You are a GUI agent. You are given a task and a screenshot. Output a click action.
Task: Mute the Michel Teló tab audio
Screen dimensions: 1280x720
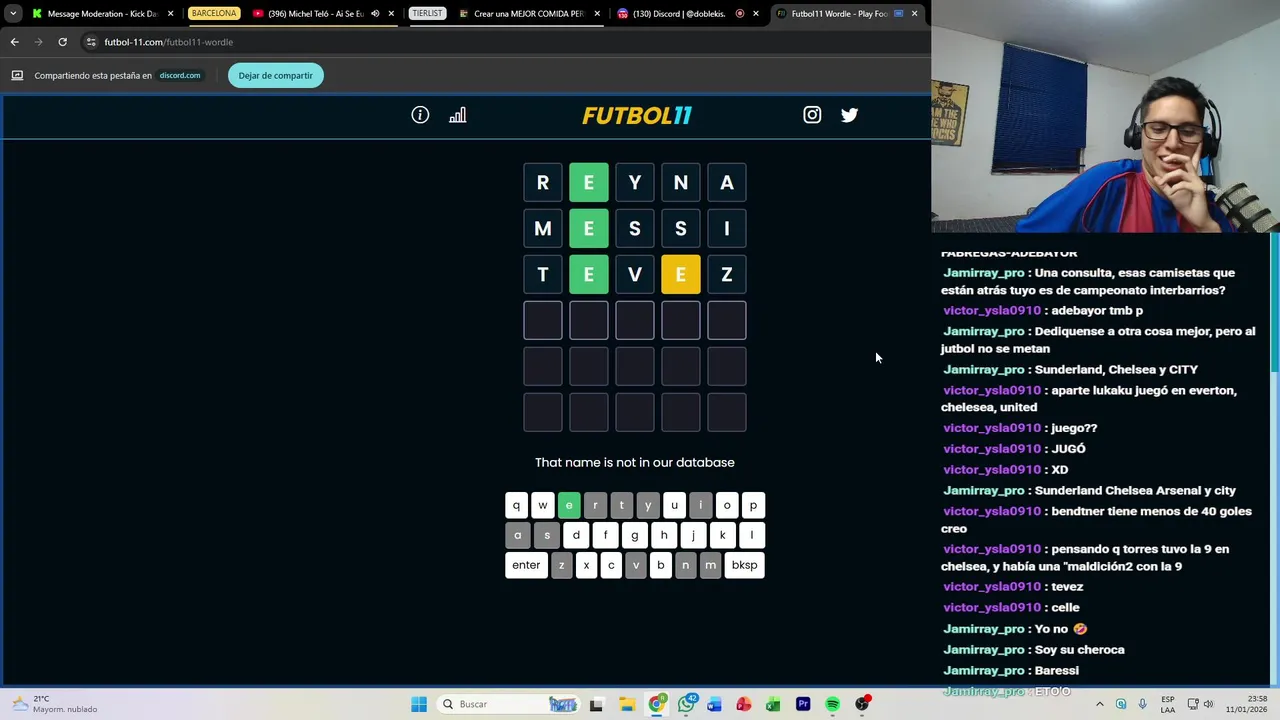pos(375,14)
